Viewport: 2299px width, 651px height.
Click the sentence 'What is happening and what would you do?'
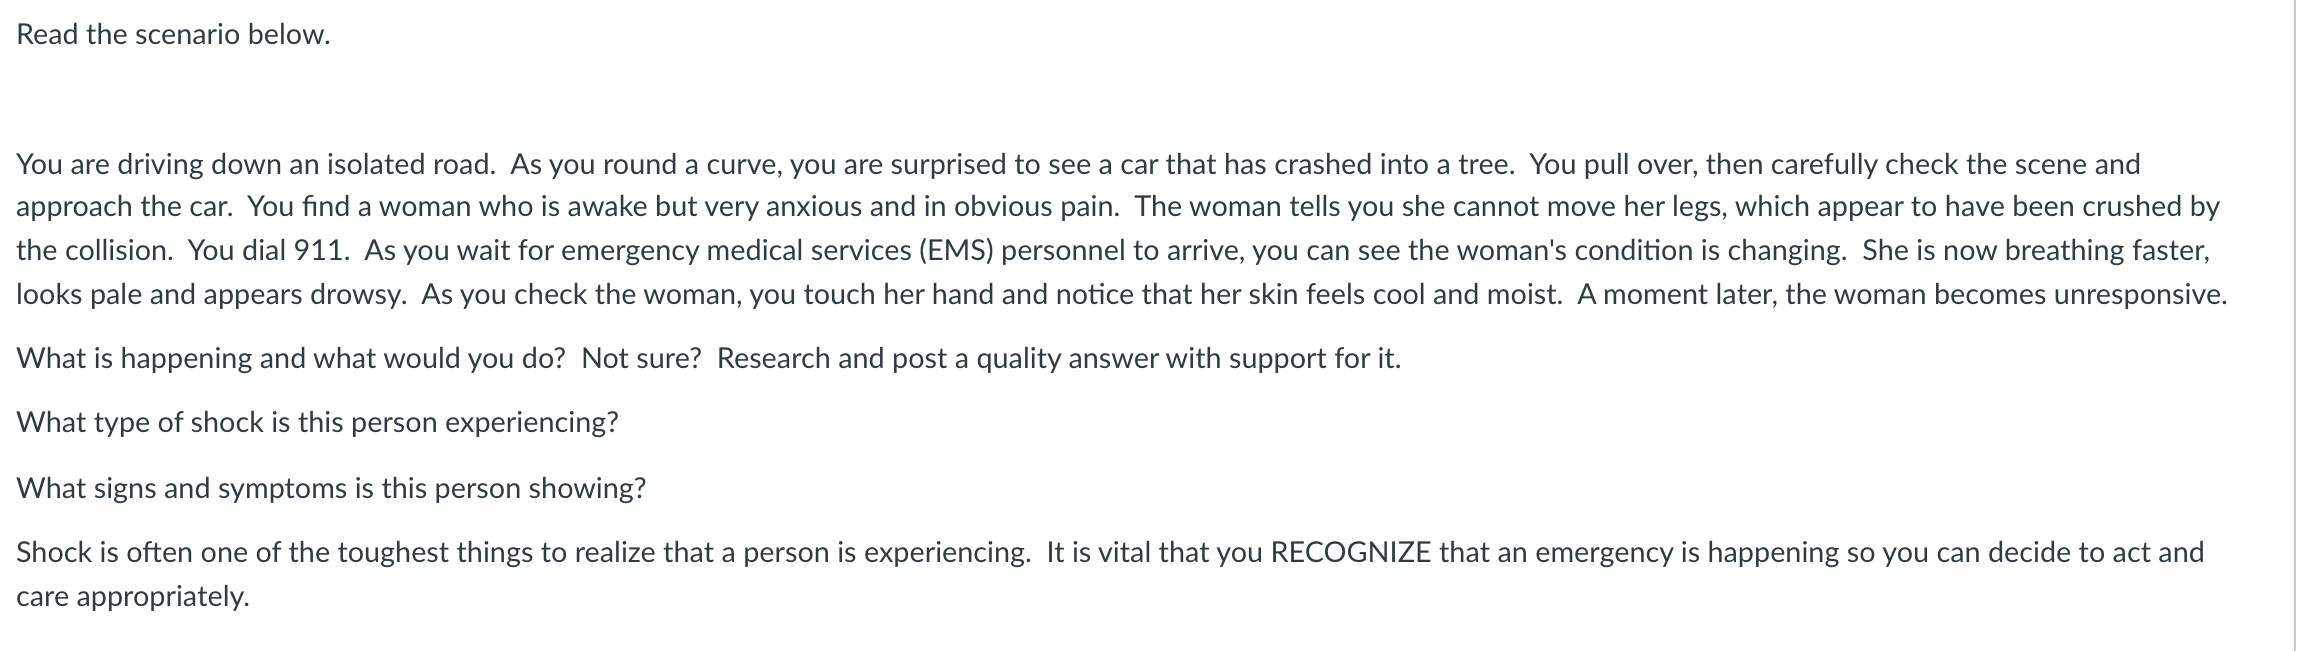point(291,359)
